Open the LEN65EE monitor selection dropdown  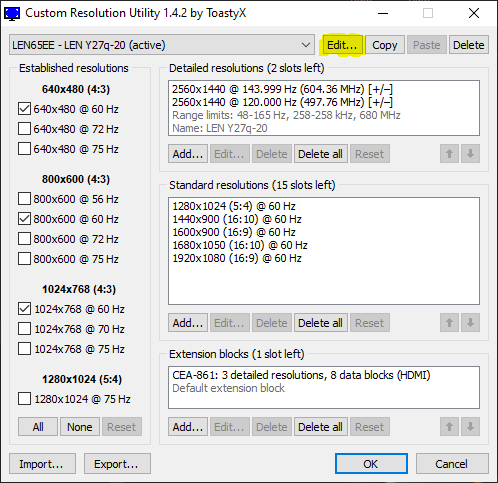(x=162, y=45)
